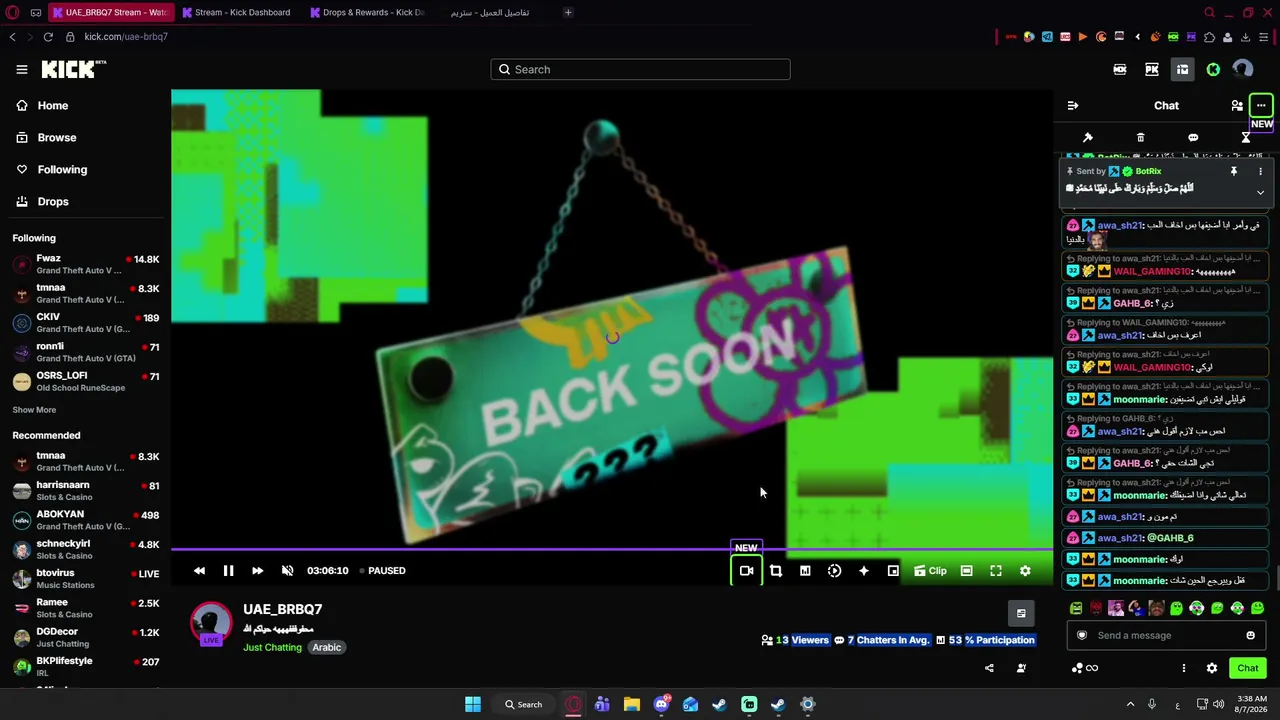Screen dimensions: 1280x720
Task: Open the chat vertical dots menu
Action: (x=1184, y=668)
